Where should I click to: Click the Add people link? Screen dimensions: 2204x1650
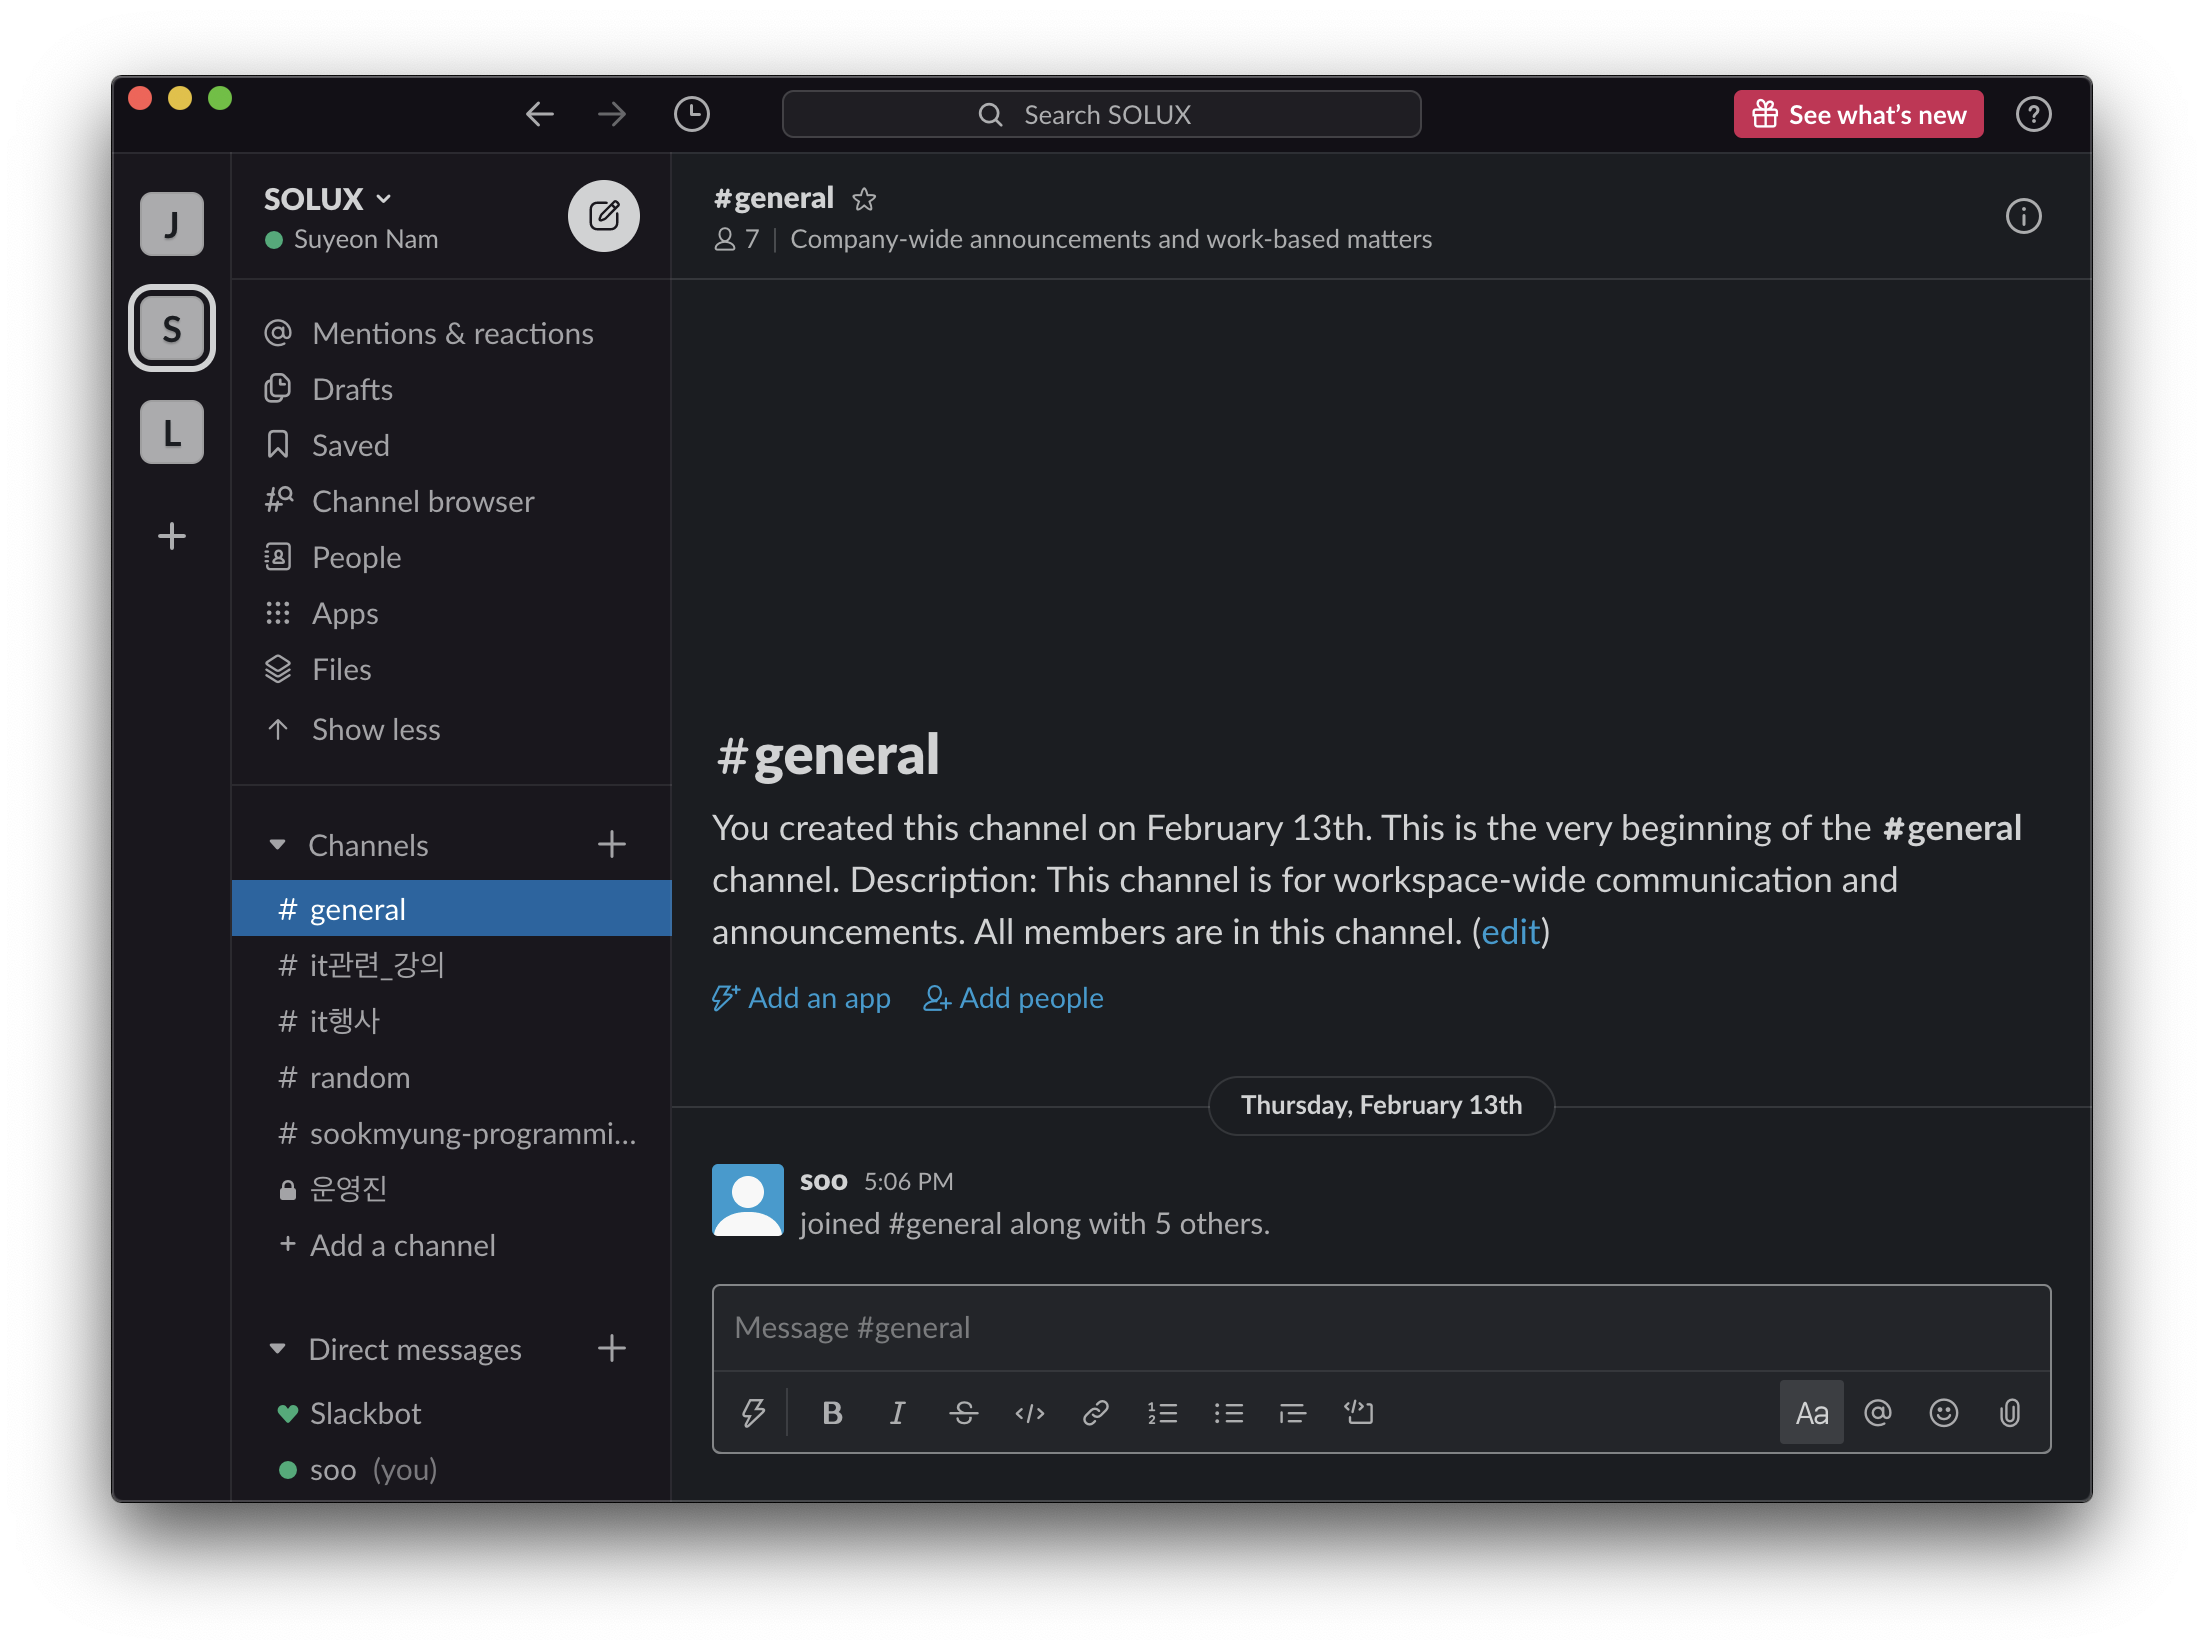[x=1013, y=998]
